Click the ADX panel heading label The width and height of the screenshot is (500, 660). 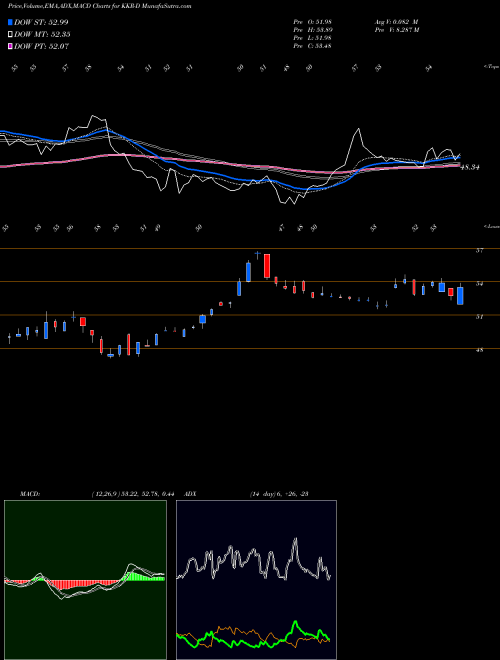pos(191,494)
